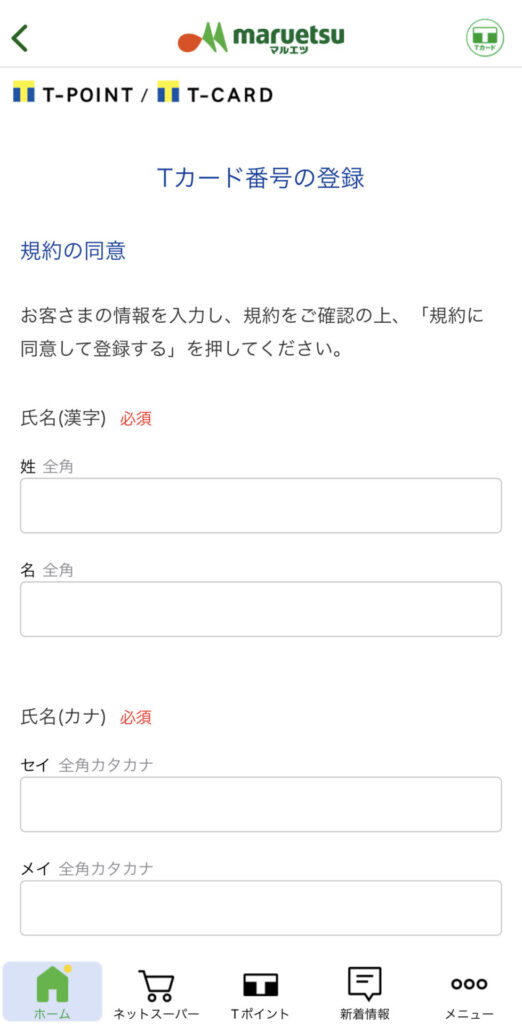This screenshot has height=1024, width=522.
Task: Switch to the ホーム tab
Action: coord(52,991)
